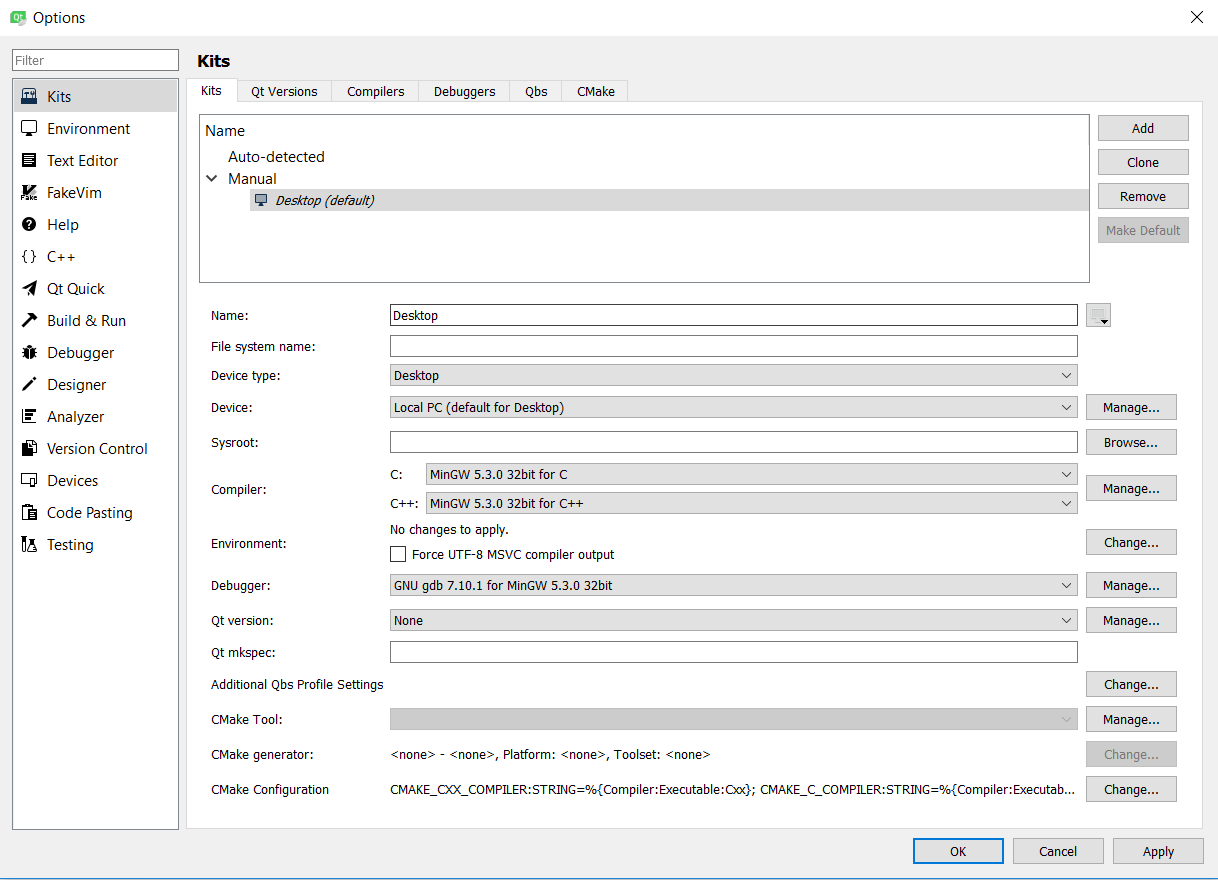Remove the selected kit
The image size is (1218, 880).
(x=1143, y=196)
